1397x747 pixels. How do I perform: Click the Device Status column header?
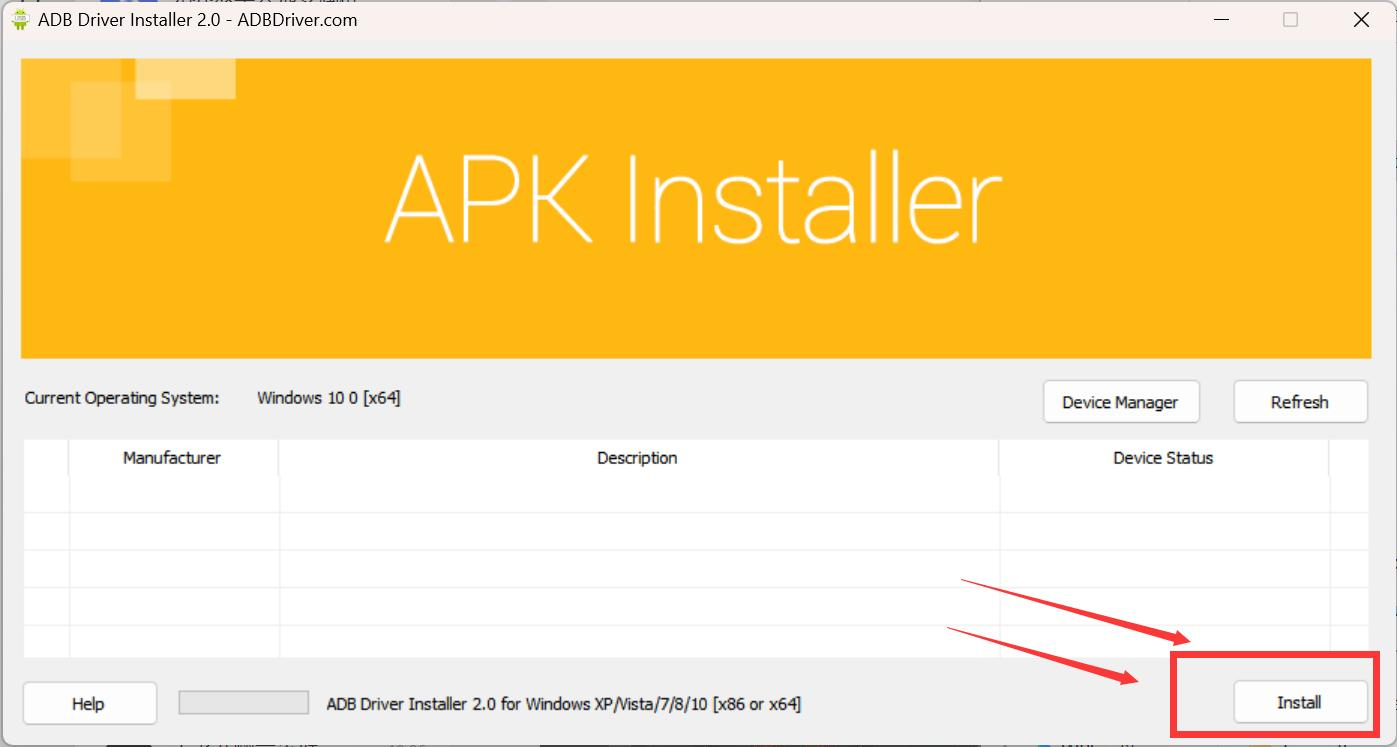pyautogui.click(x=1162, y=458)
